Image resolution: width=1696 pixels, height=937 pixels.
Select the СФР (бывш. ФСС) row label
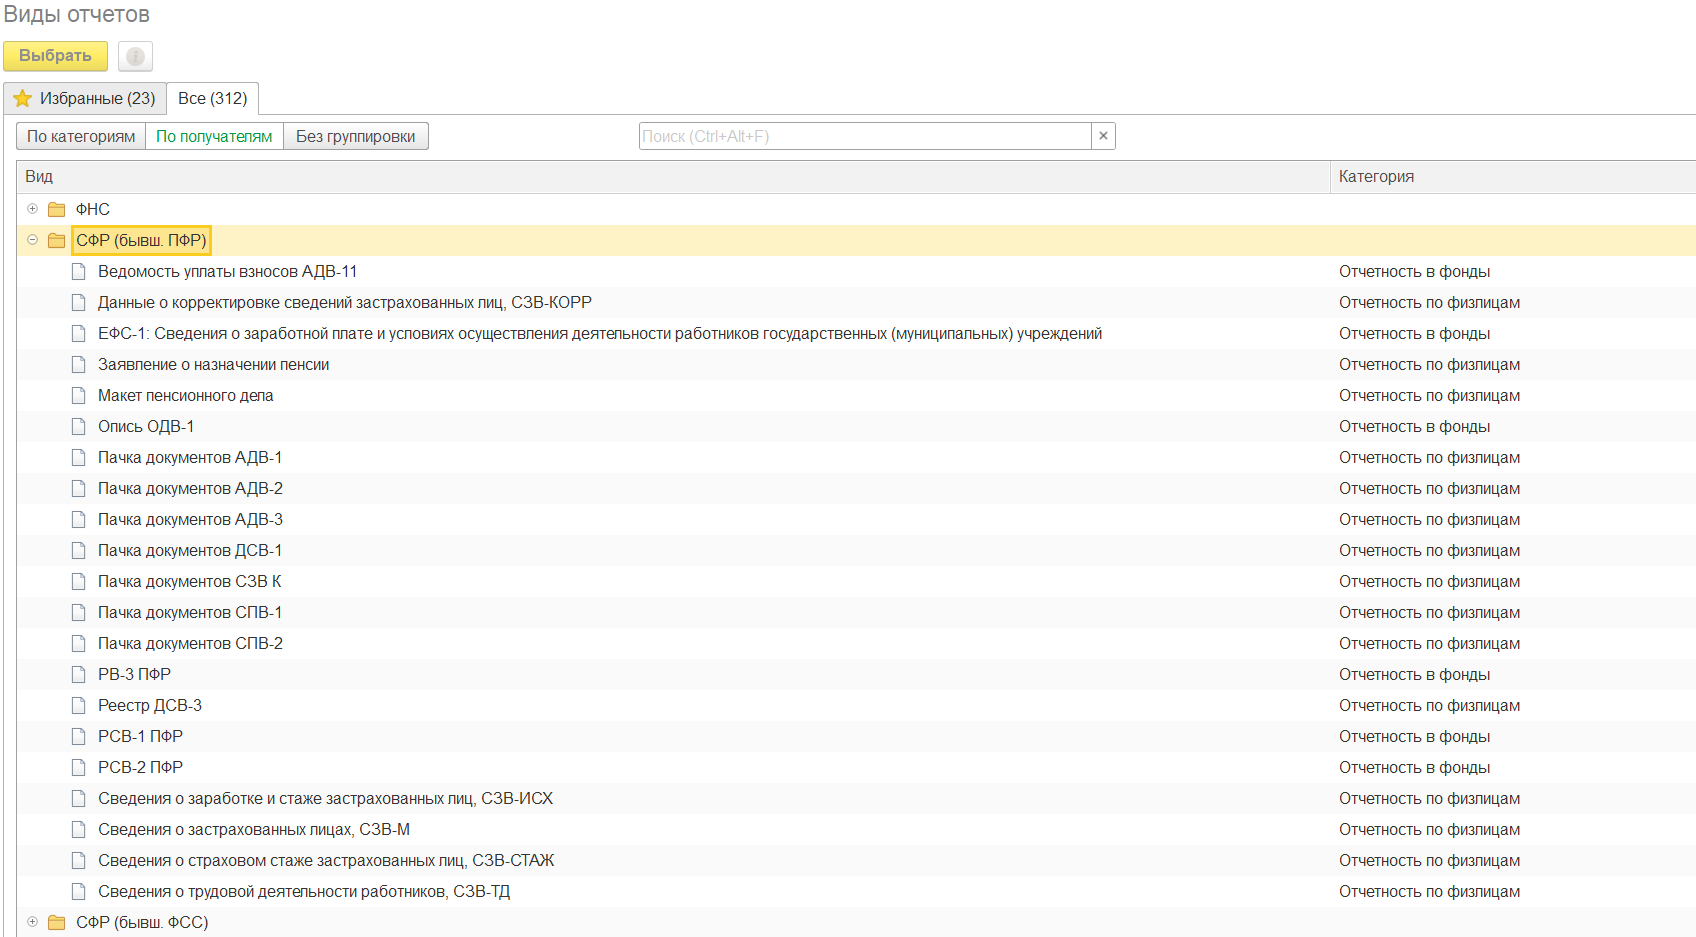(142, 922)
